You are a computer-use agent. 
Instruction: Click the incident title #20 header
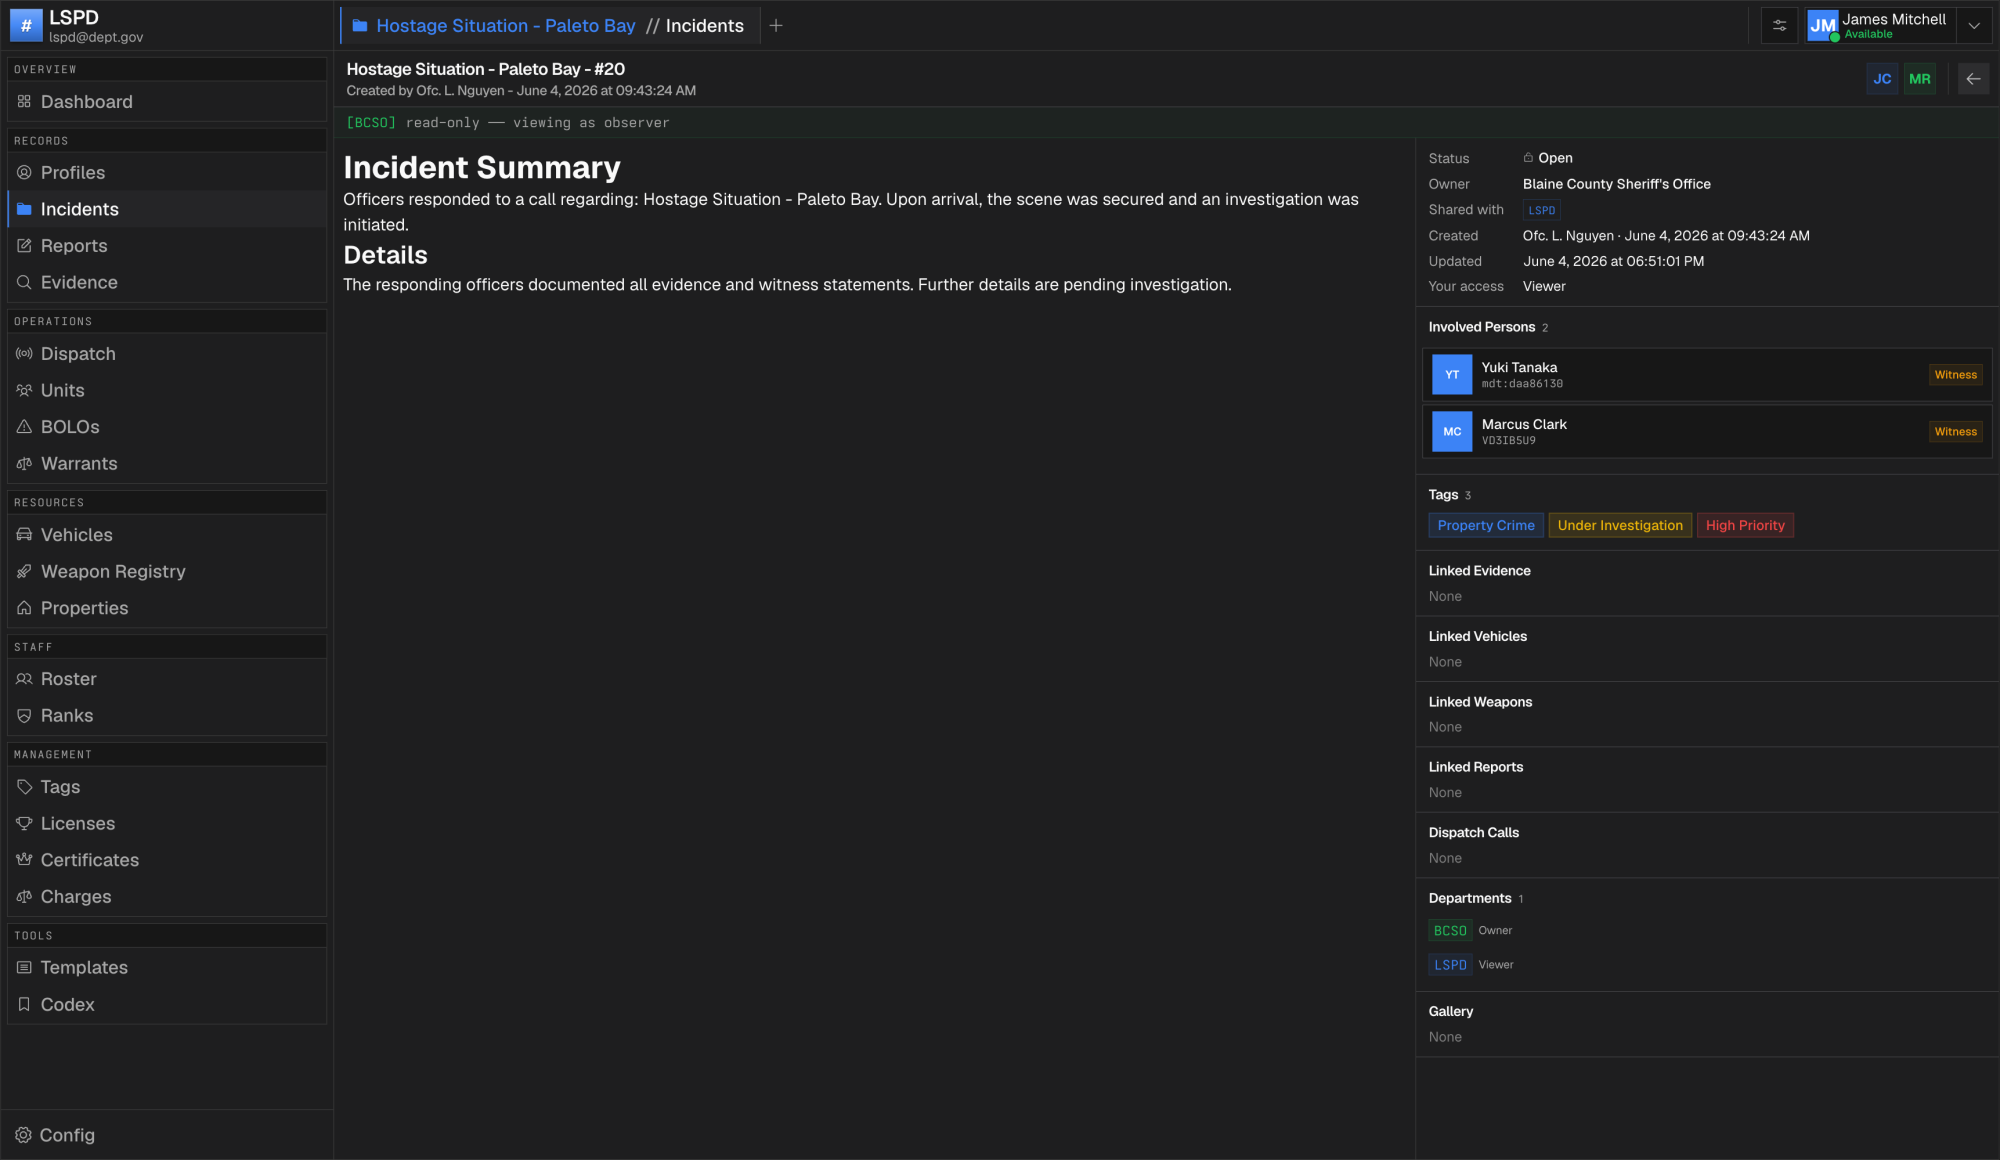tap(485, 69)
